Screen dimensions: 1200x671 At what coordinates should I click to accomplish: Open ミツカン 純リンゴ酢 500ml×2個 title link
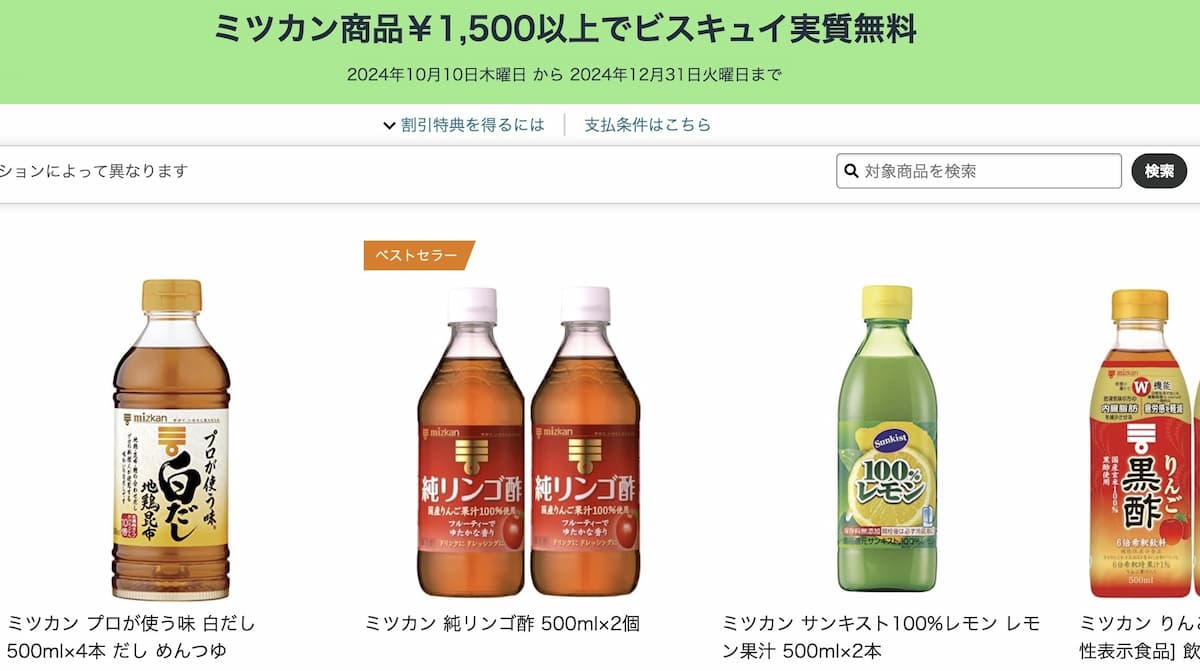(x=503, y=624)
